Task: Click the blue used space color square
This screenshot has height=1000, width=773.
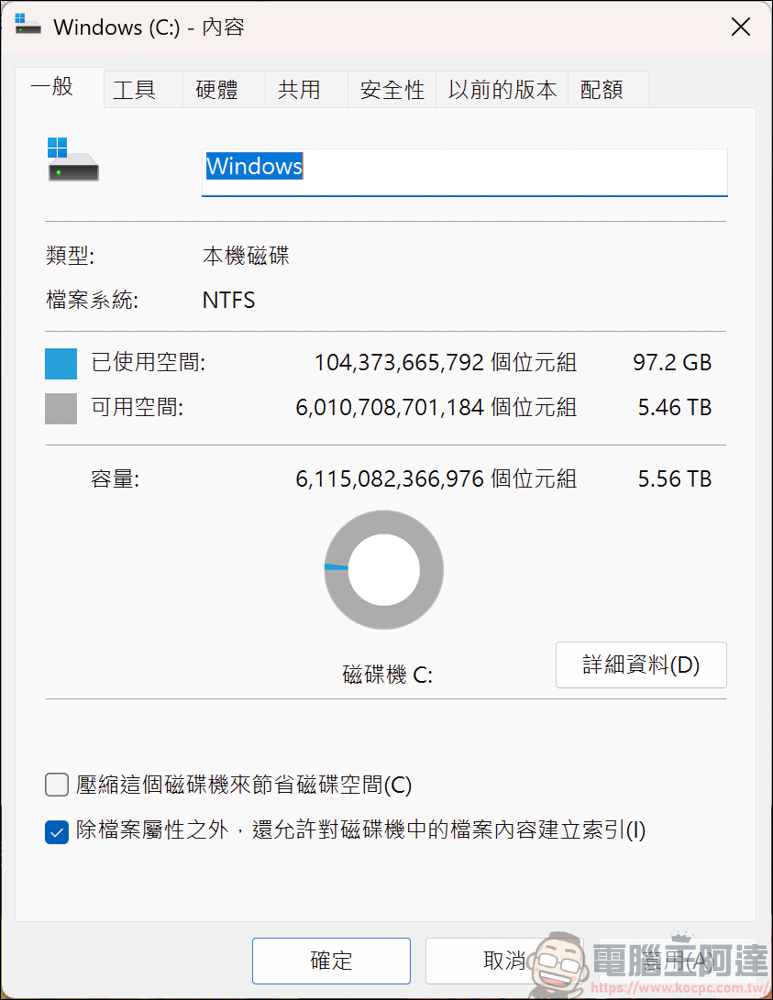Action: coord(61,363)
